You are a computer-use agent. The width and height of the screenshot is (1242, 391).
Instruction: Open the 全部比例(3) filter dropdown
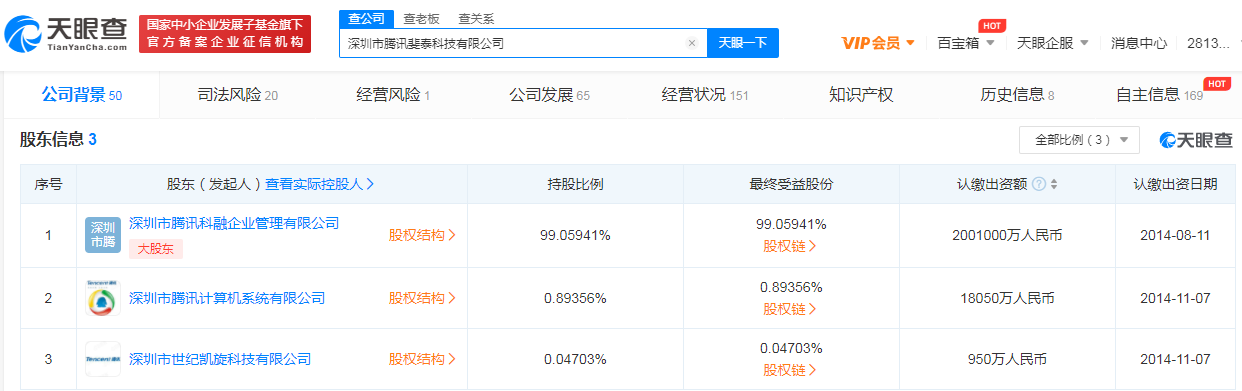tap(1079, 140)
